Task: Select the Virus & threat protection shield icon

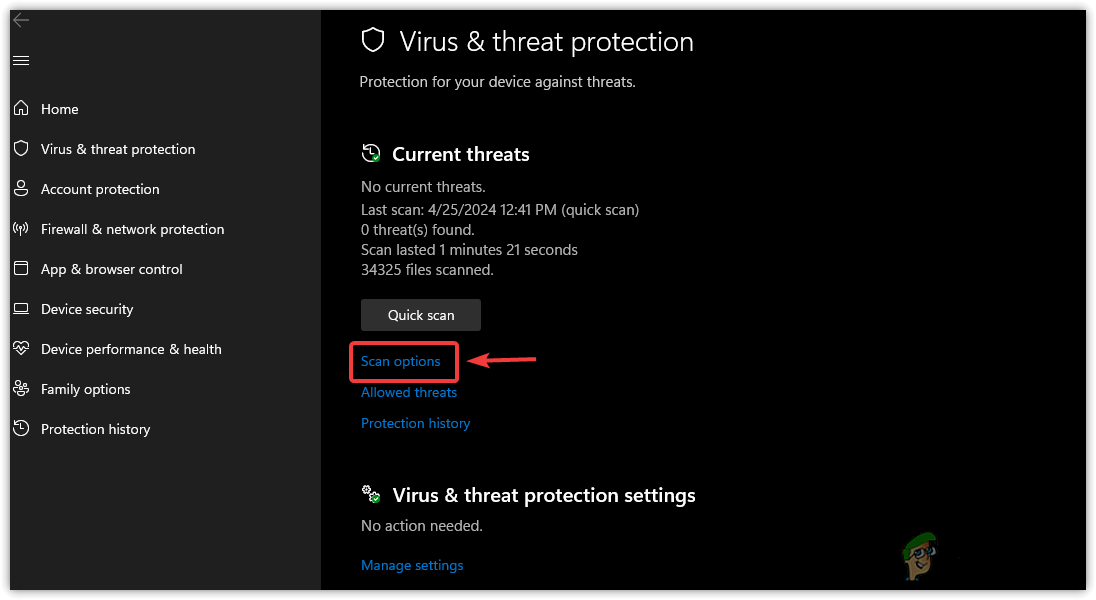Action: [x=21, y=148]
